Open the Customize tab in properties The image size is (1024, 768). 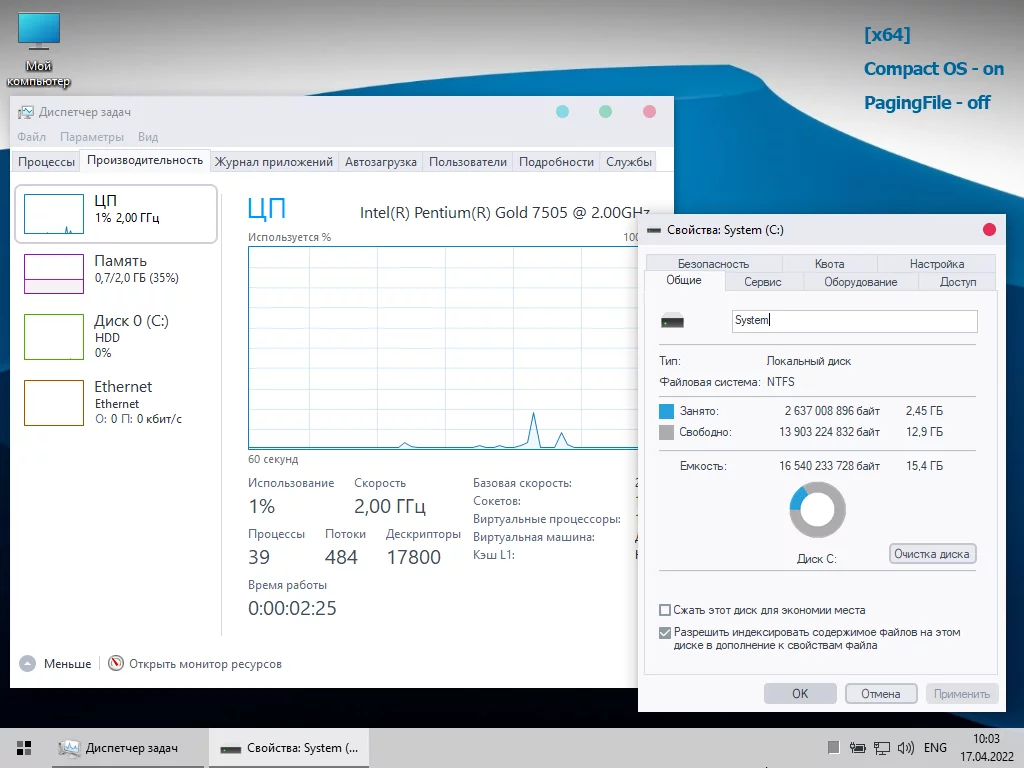(936, 264)
